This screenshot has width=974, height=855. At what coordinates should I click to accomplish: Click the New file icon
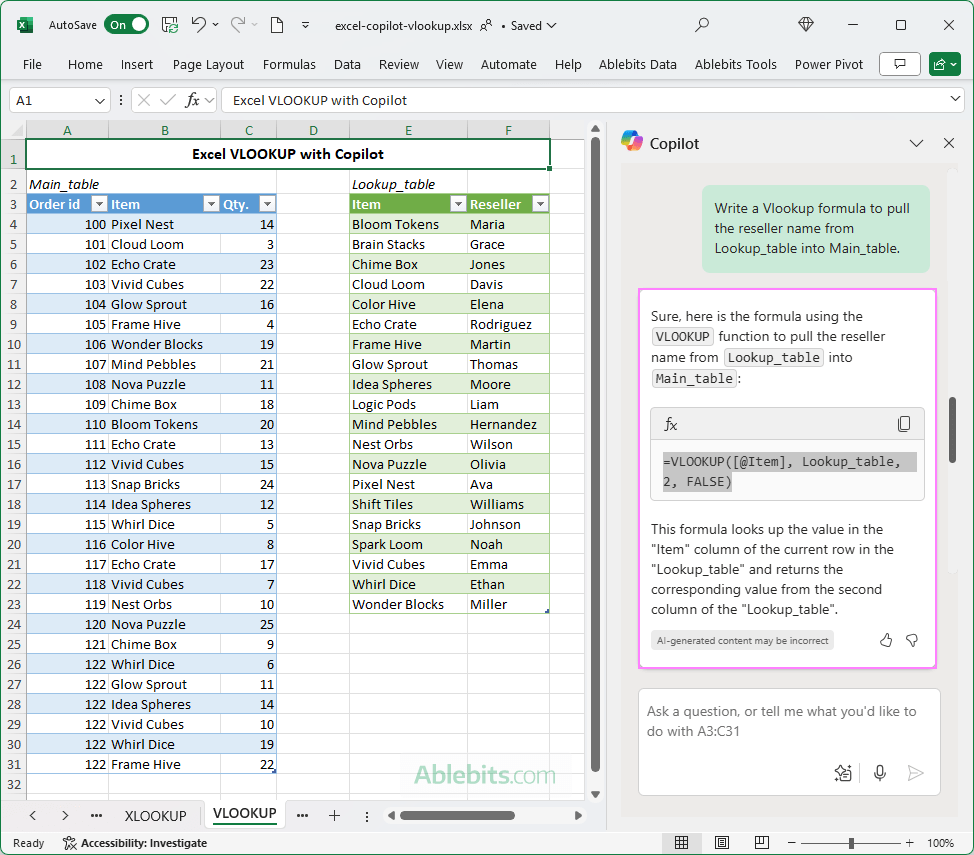[x=277, y=25]
